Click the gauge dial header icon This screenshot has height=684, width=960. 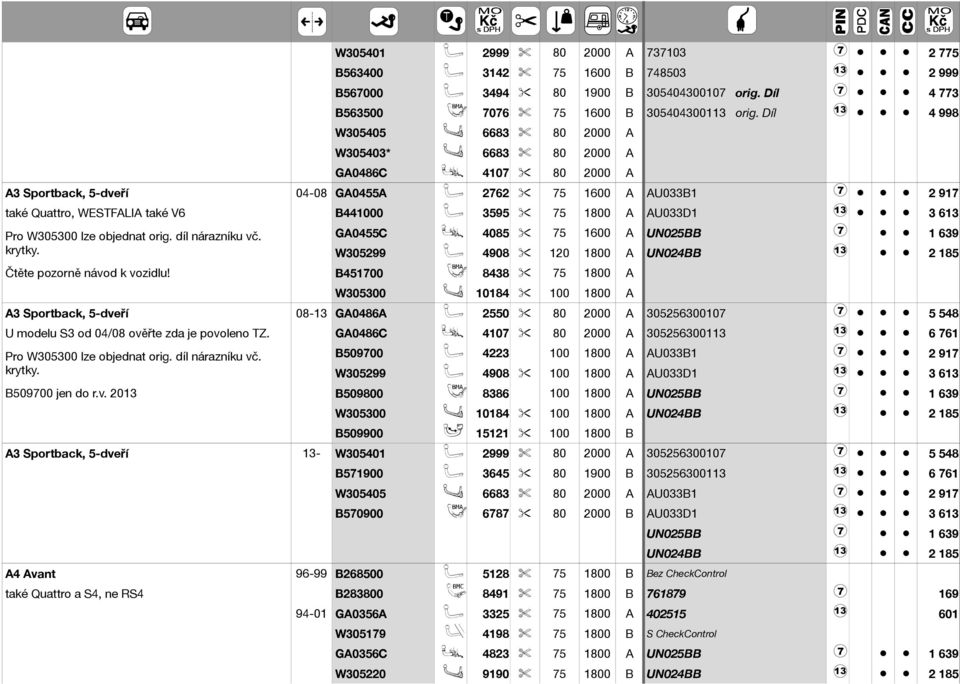627,21
